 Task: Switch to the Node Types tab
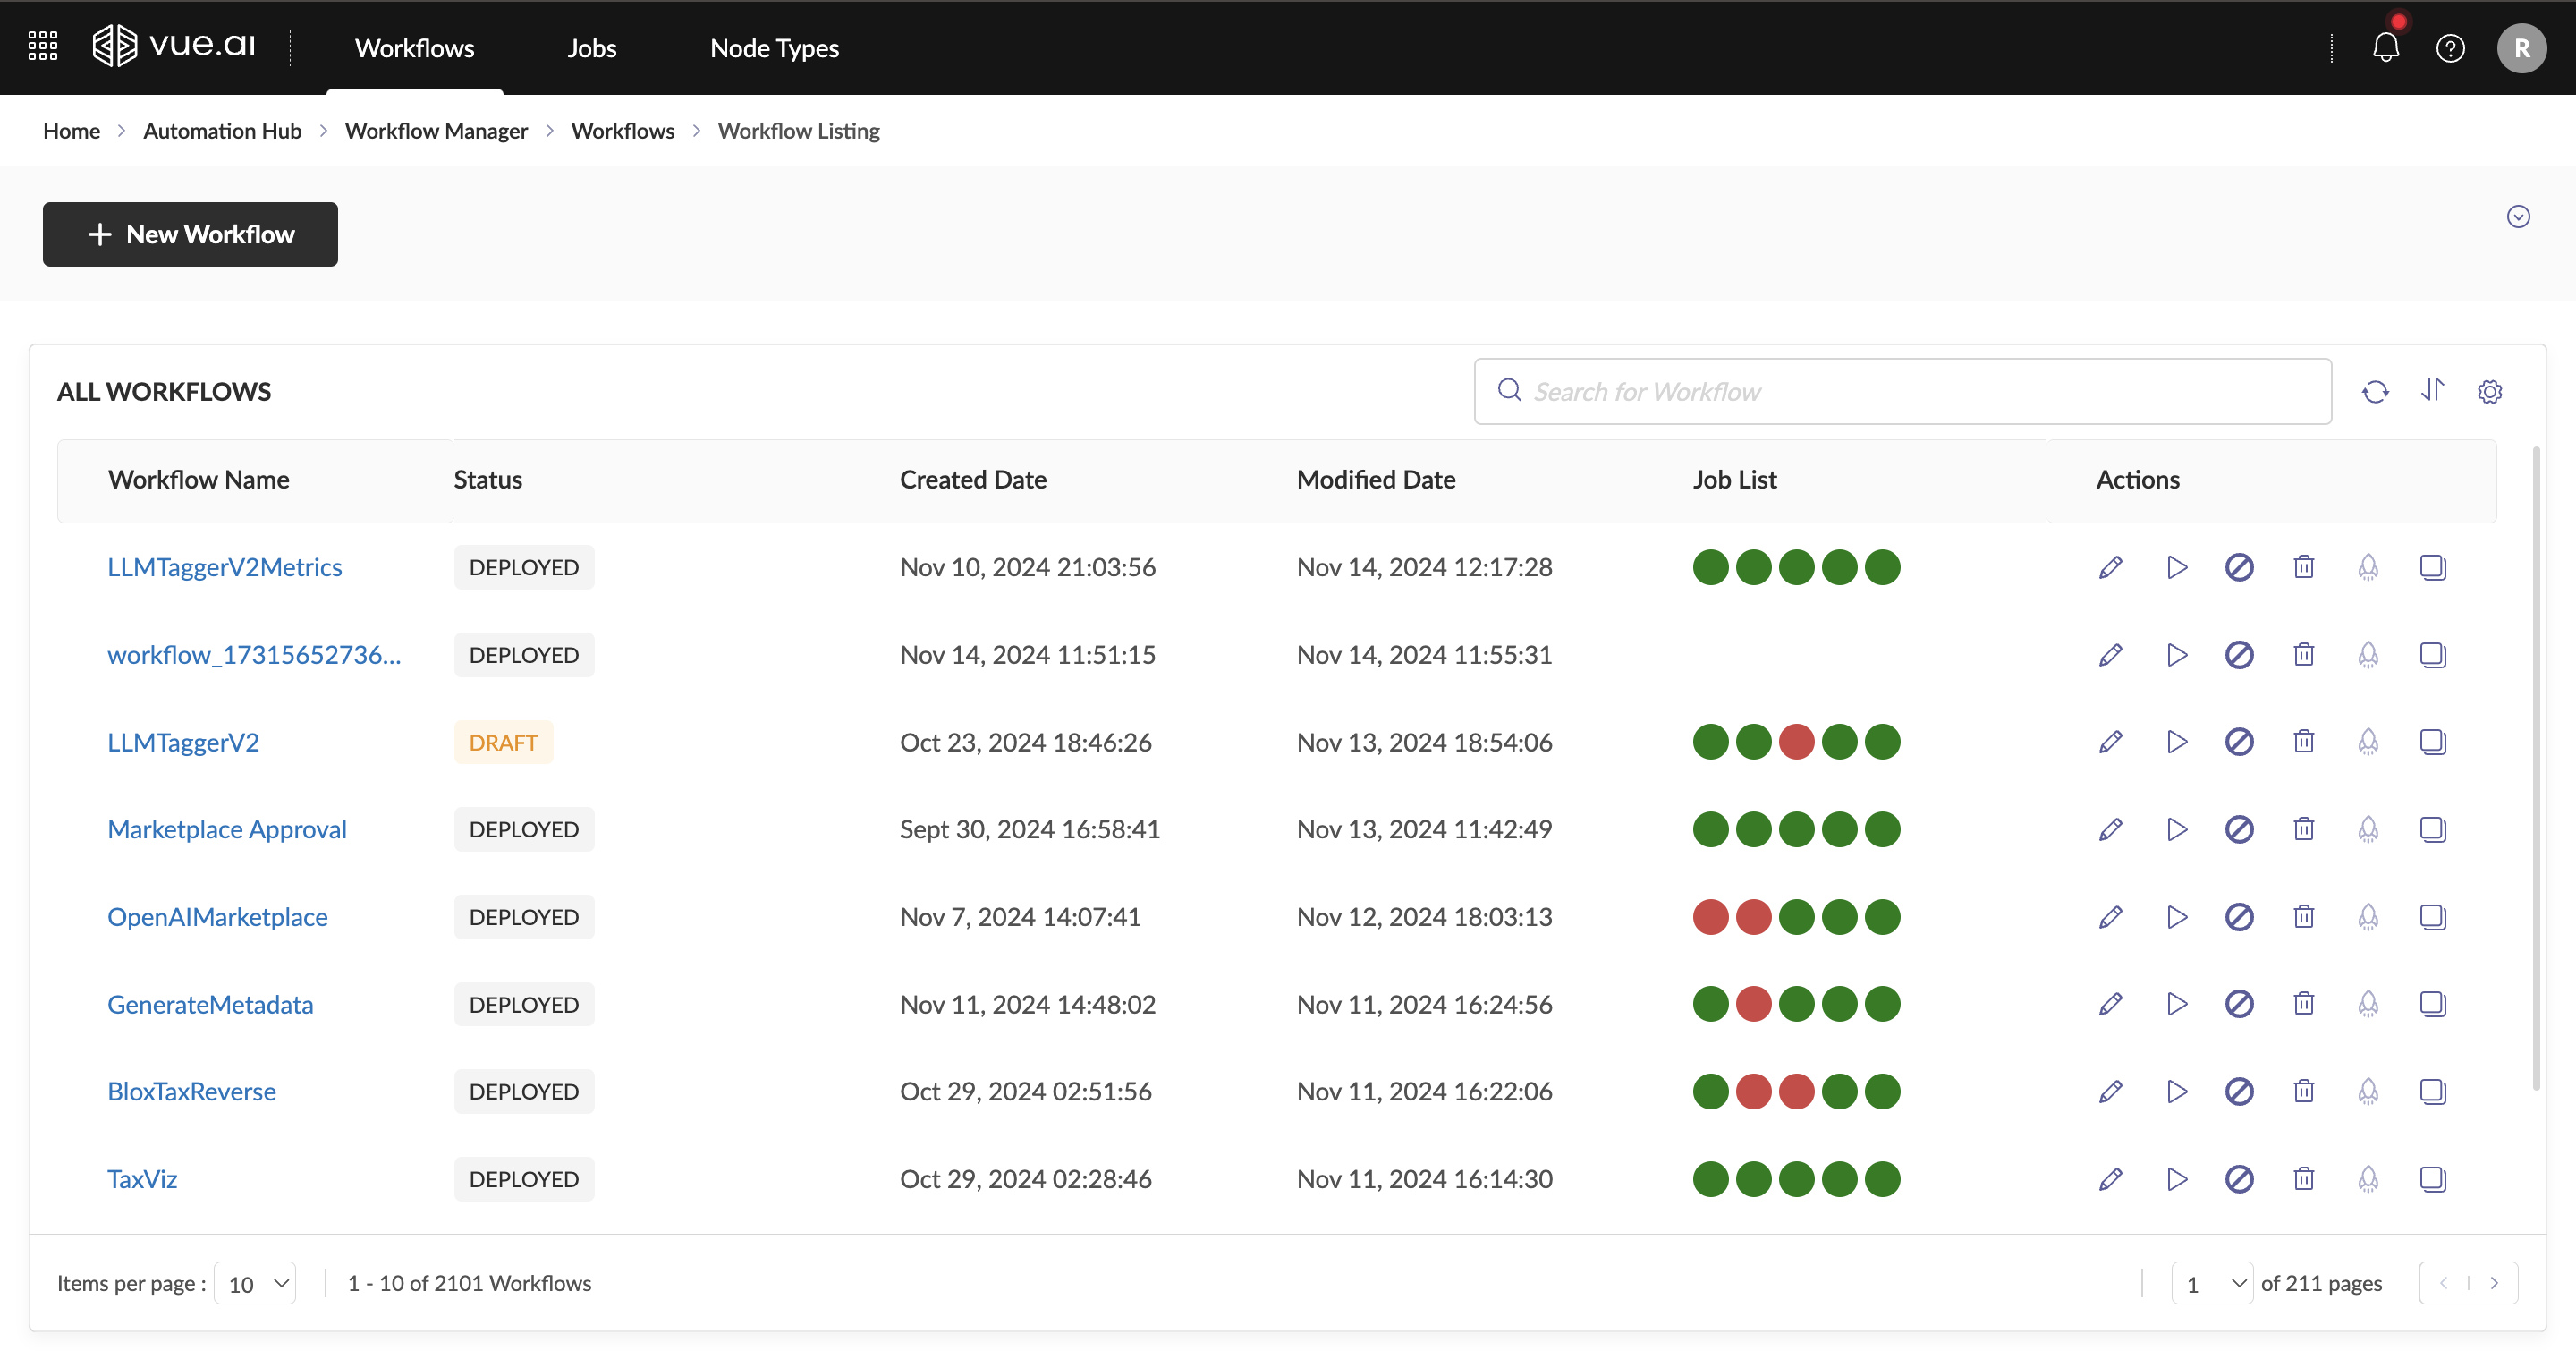pyautogui.click(x=774, y=48)
